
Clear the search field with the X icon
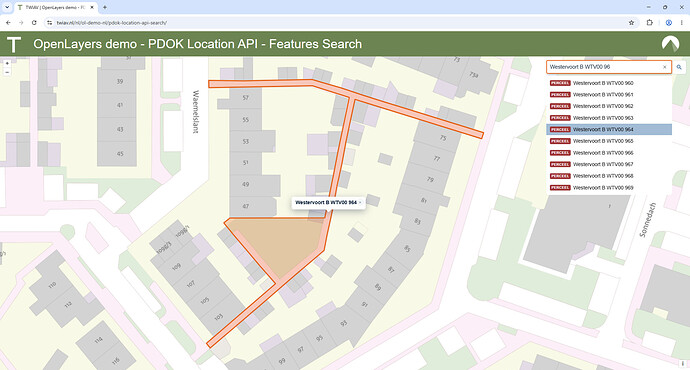point(664,67)
